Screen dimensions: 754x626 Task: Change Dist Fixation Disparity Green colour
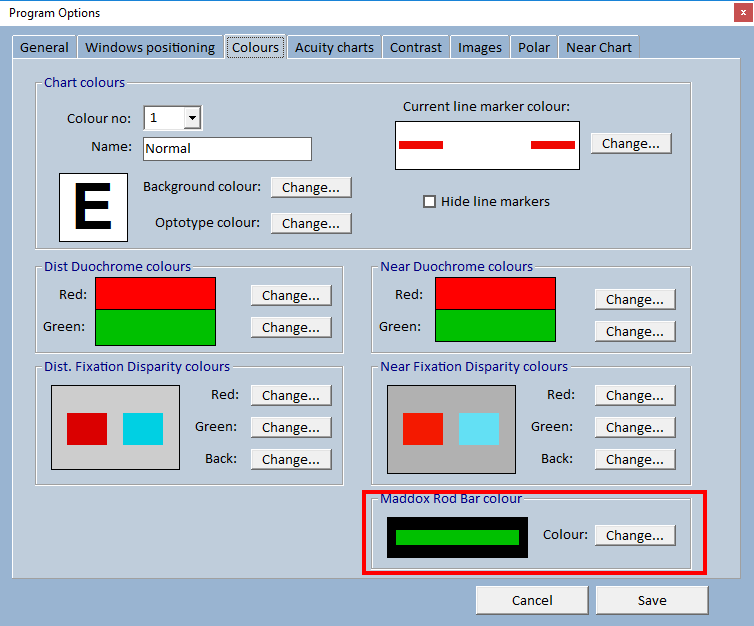(291, 427)
